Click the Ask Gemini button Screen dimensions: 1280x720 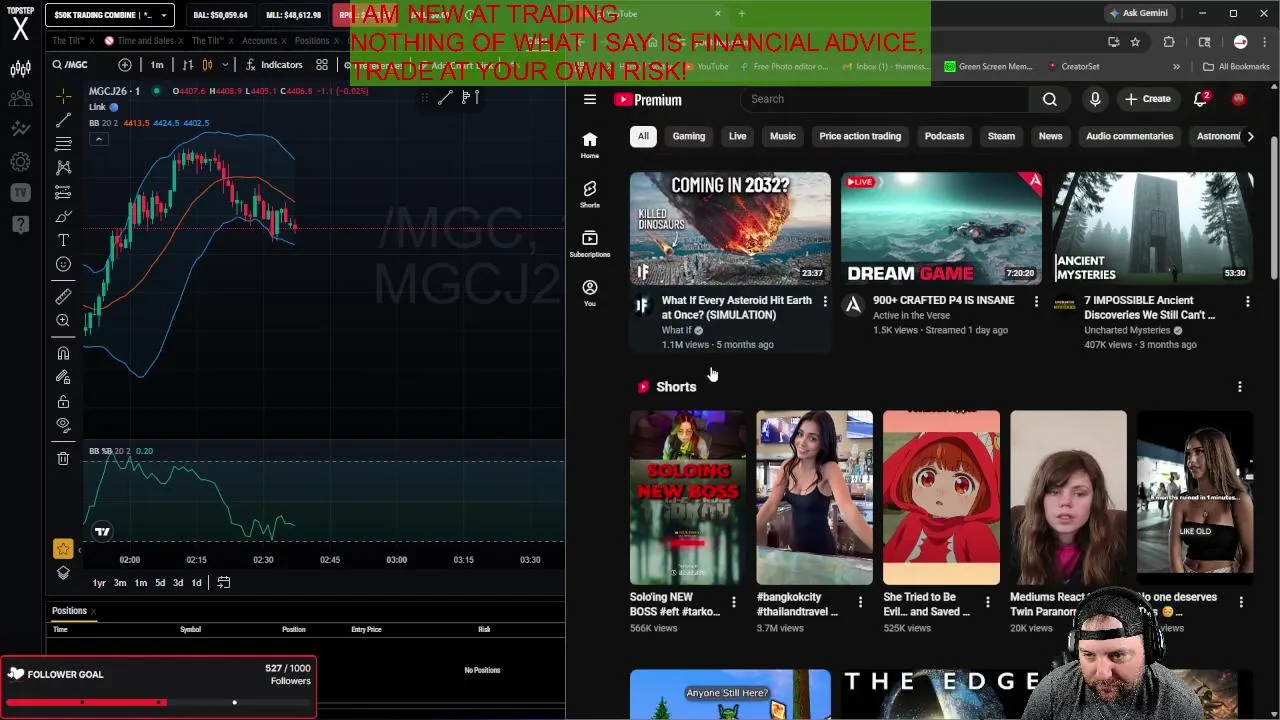(x=1138, y=14)
